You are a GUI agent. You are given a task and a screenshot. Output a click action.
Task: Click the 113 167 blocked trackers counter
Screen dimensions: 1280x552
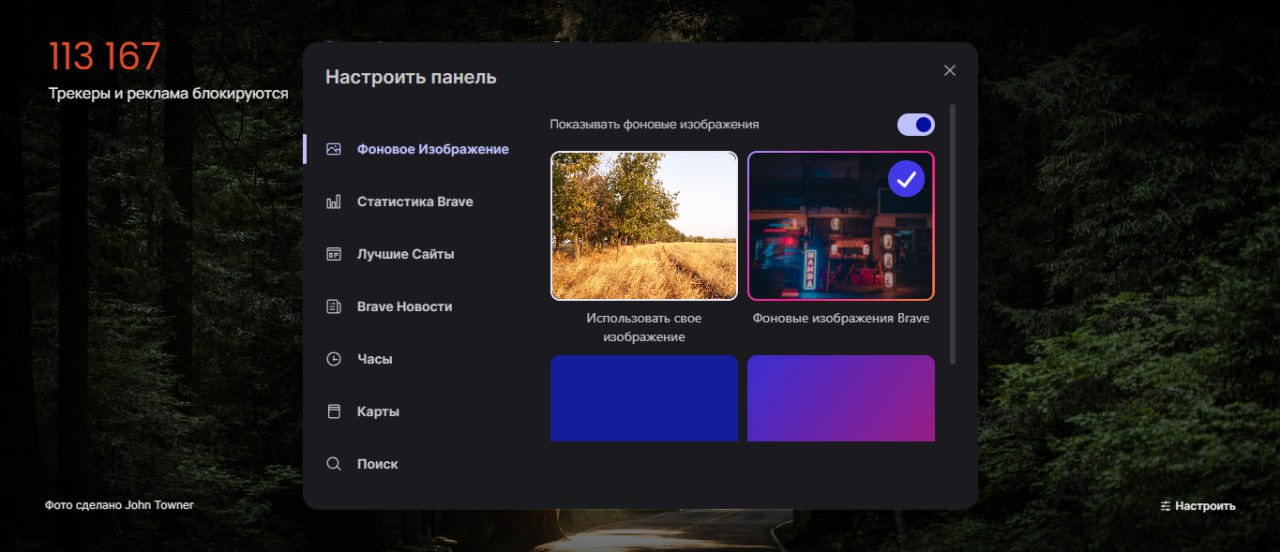pos(105,57)
